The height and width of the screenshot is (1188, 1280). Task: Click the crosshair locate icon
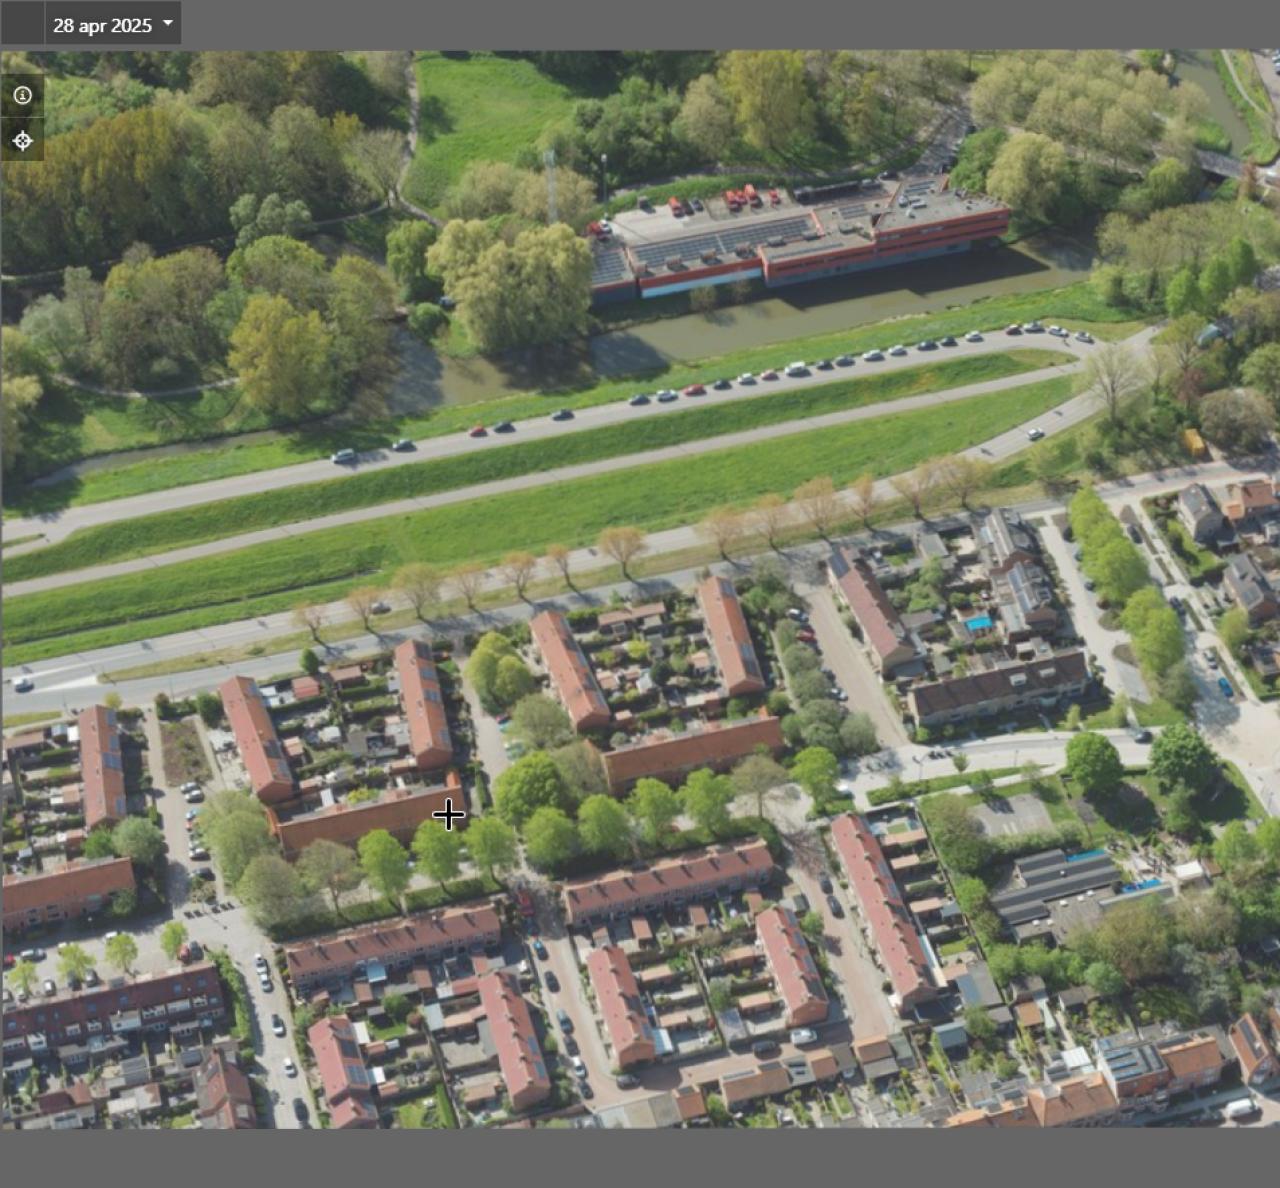pyautogui.click(x=23, y=141)
